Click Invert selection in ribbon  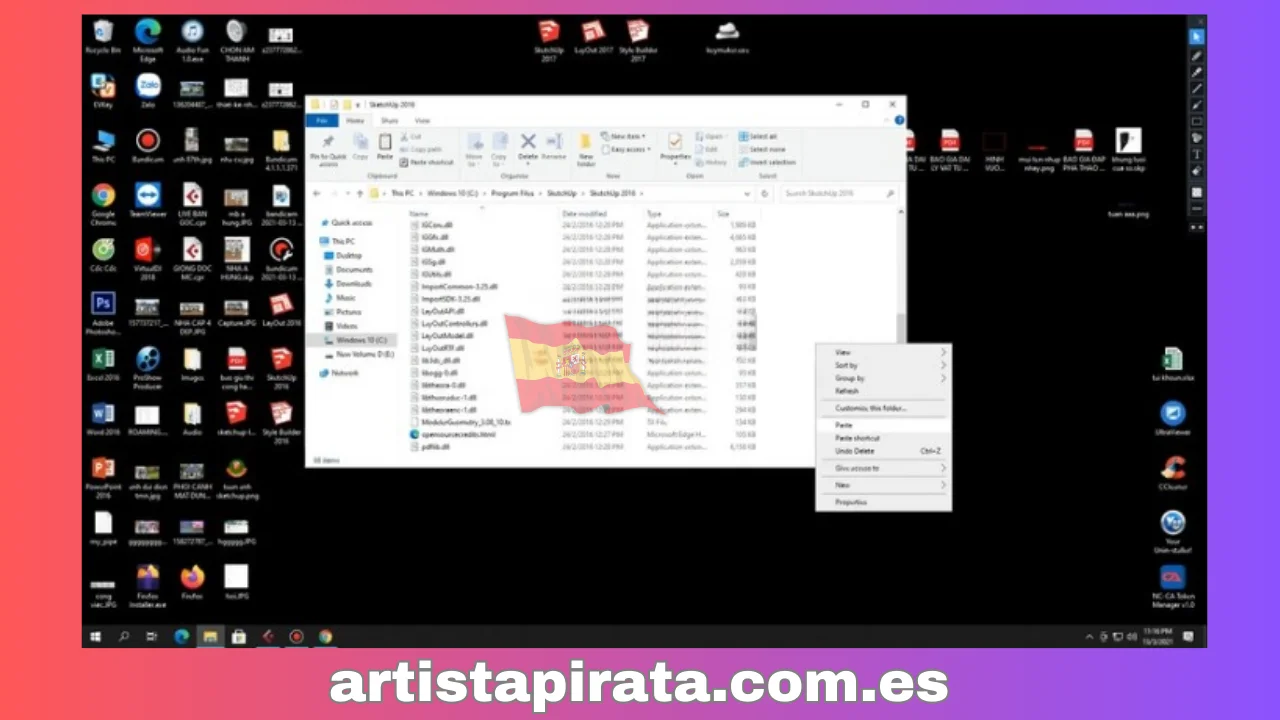pos(767,162)
